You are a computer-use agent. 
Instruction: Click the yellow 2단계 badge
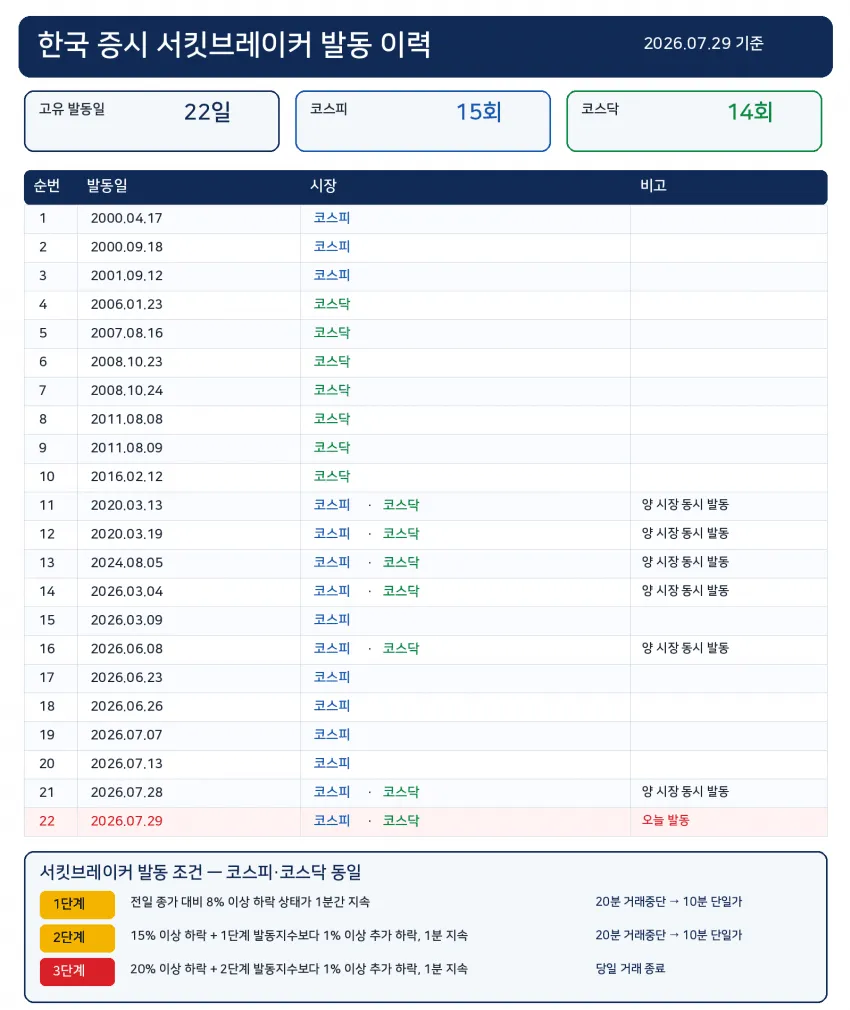coord(77,938)
